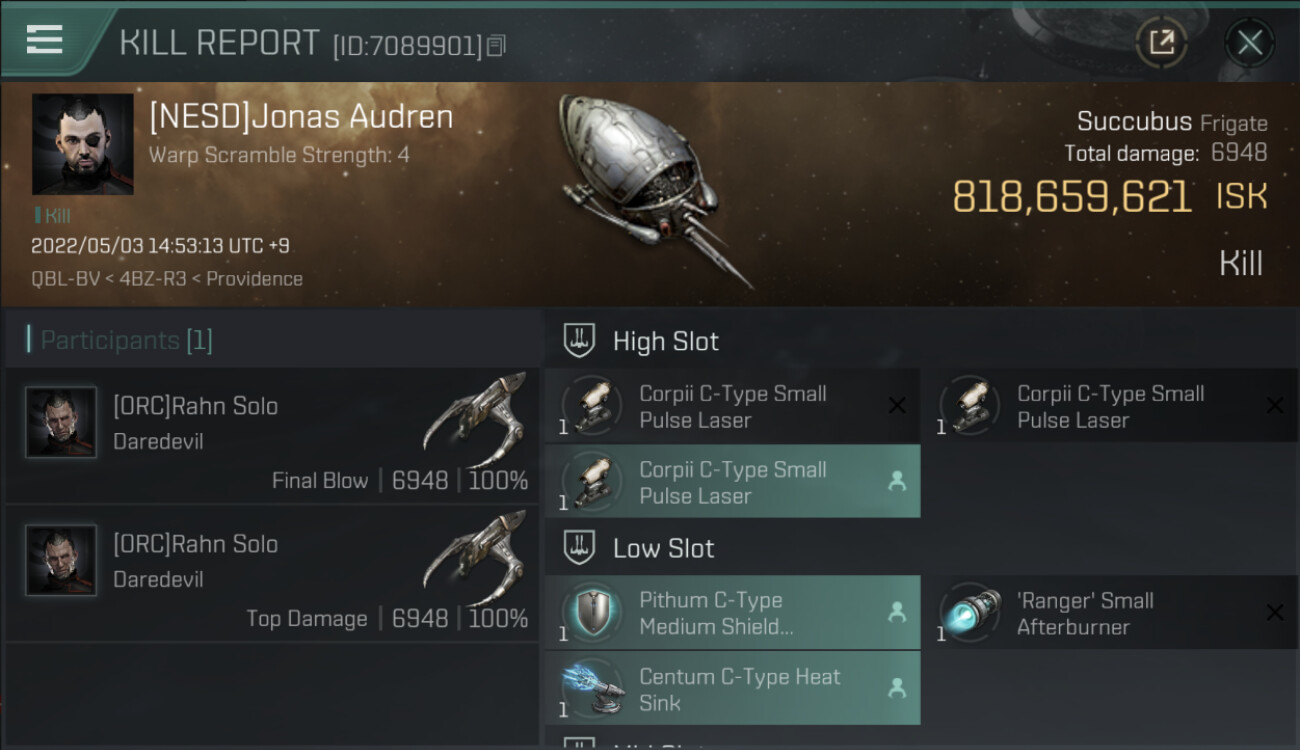This screenshot has height=750, width=1300.
Task: Close the kill report window
Action: tap(1249, 42)
